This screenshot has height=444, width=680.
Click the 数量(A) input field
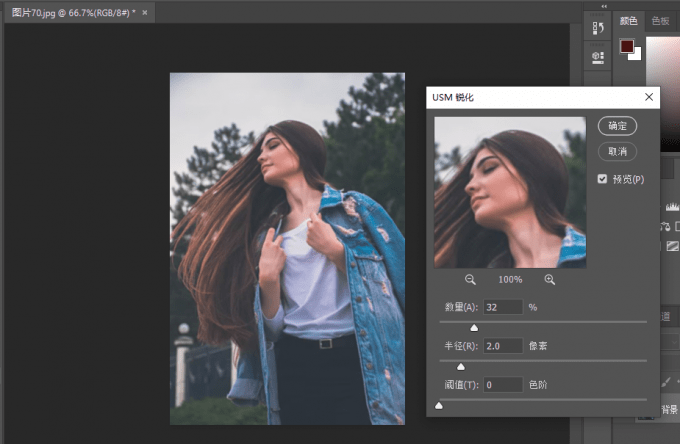[x=503, y=307]
